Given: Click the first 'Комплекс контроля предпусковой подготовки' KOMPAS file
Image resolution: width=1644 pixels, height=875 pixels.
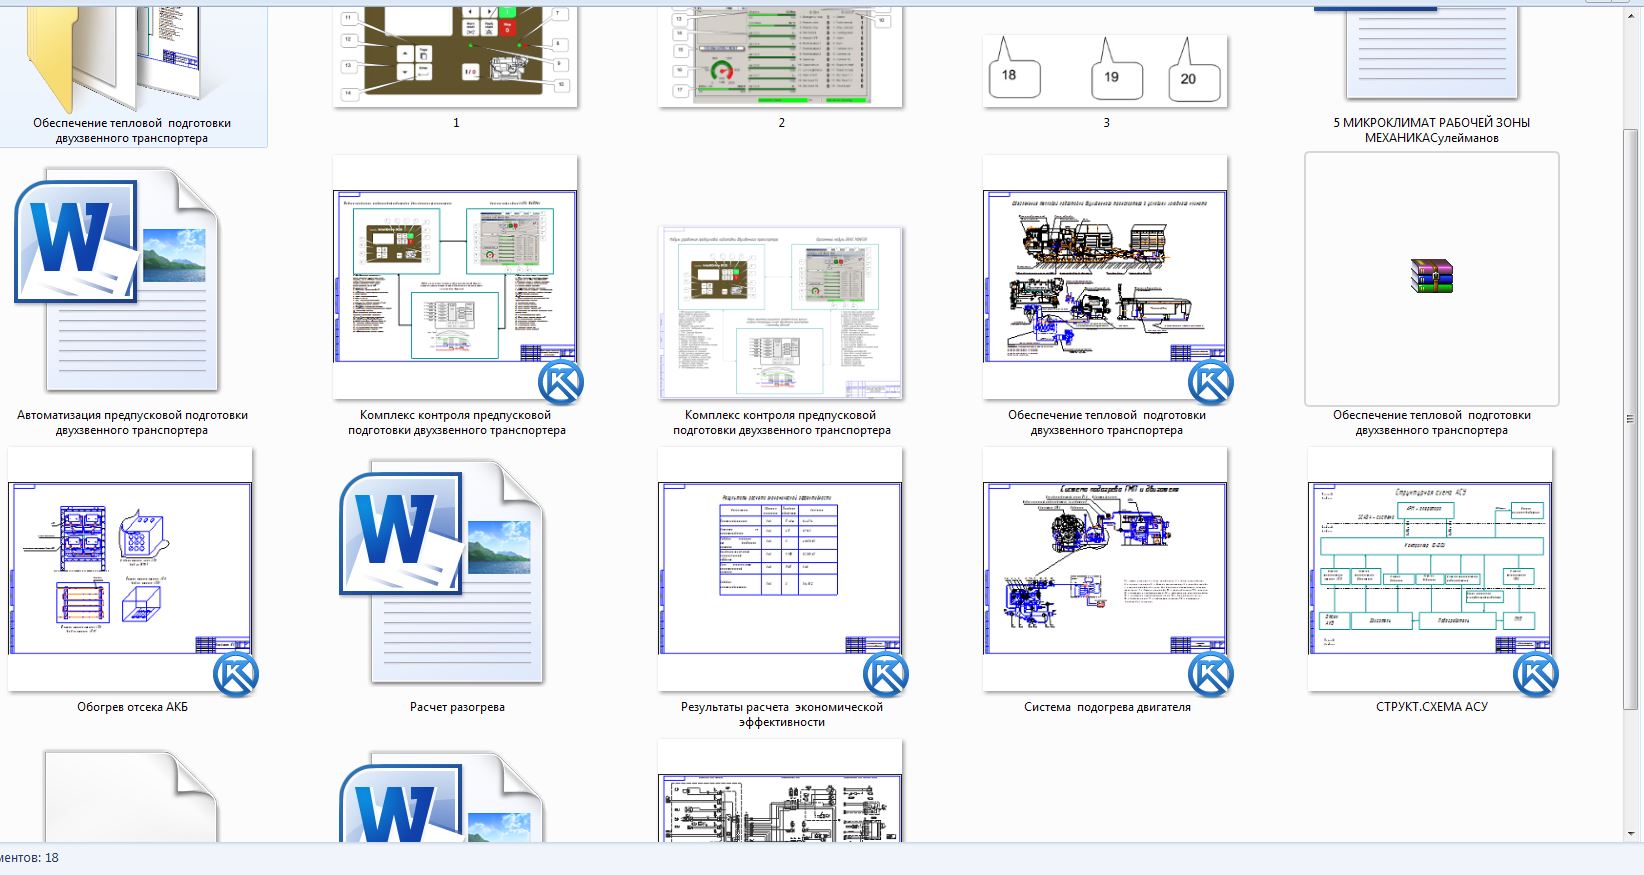Looking at the screenshot, I should click(x=456, y=278).
